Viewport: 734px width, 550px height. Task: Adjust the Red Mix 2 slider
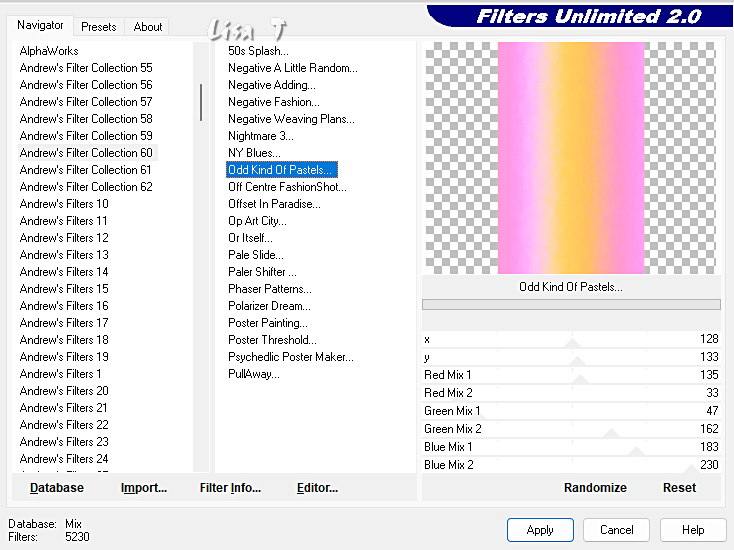coord(571,393)
